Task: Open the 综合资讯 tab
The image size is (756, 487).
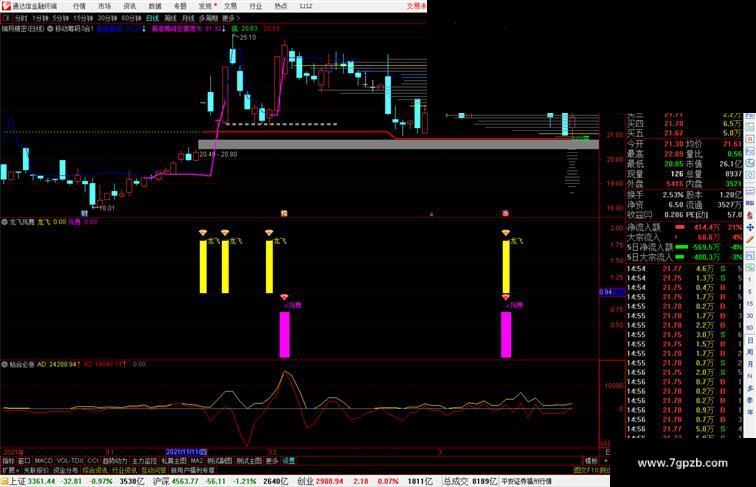Action: coord(95,471)
